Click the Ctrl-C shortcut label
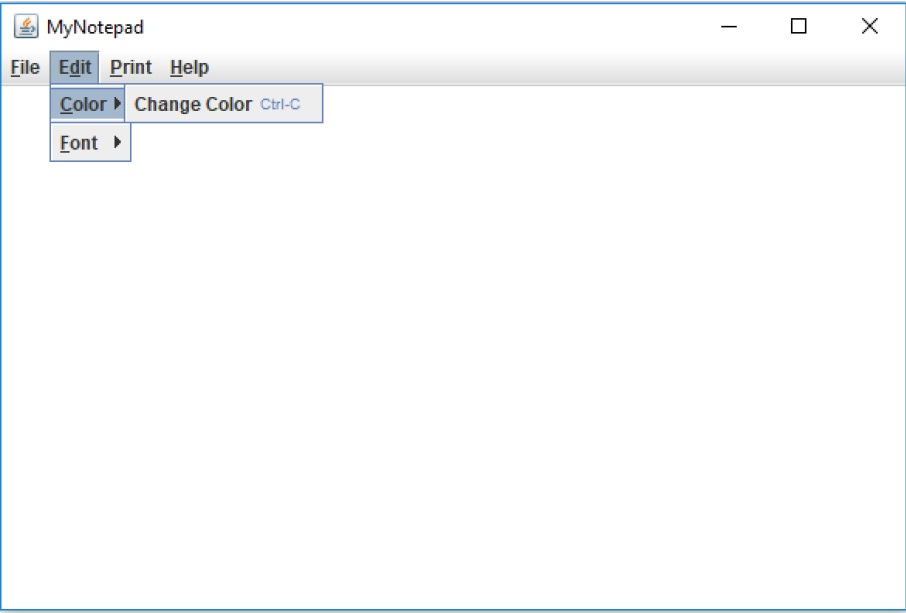This screenshot has height=613, width=906. (x=283, y=103)
